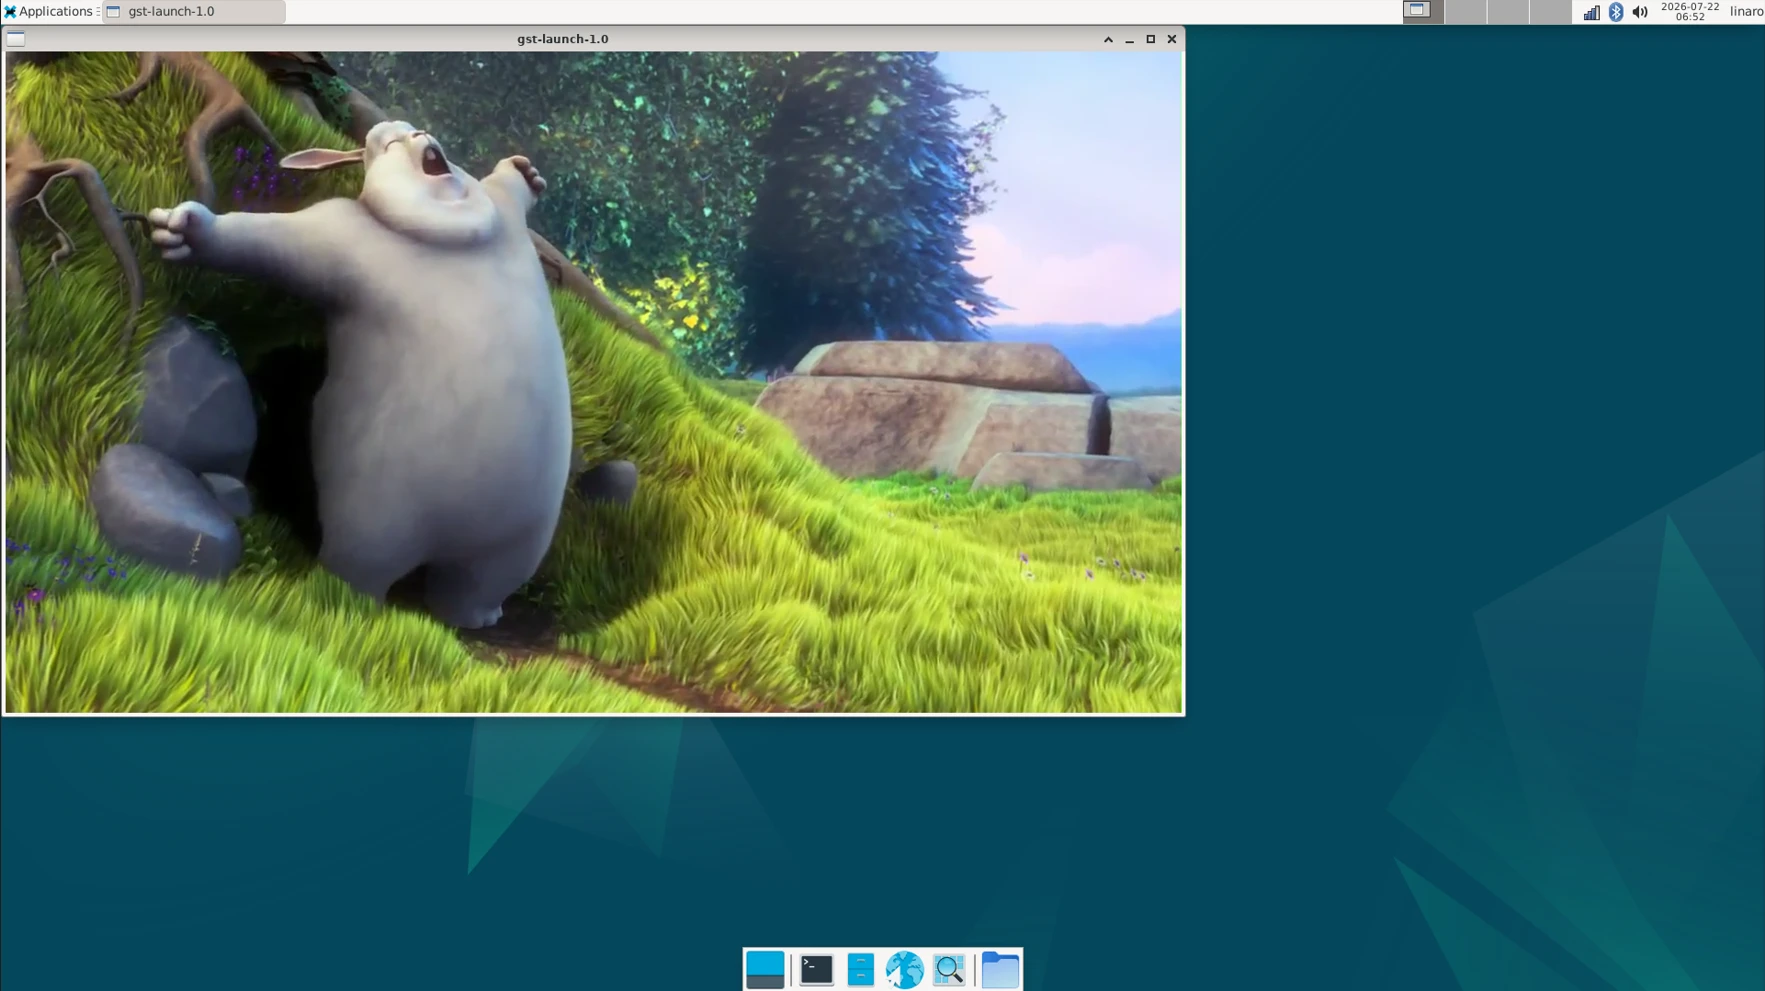This screenshot has height=991, width=1765.
Task: Switch to the fourth workspace
Action: click(1551, 11)
